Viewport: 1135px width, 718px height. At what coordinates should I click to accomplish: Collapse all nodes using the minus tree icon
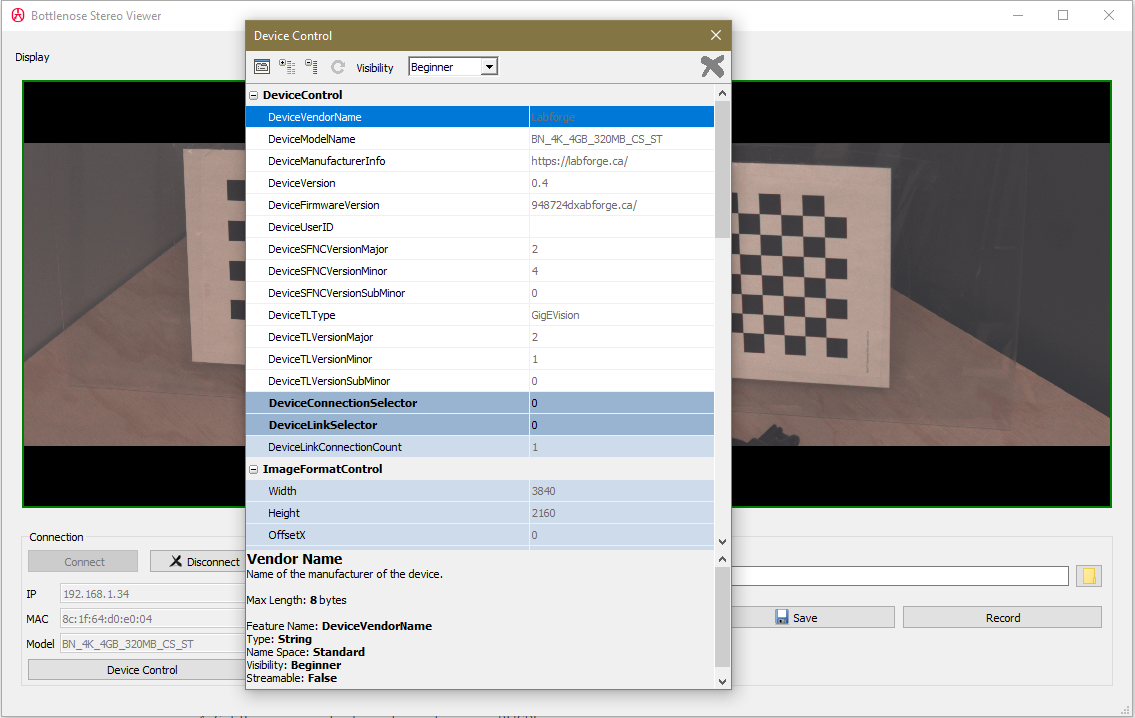point(311,67)
